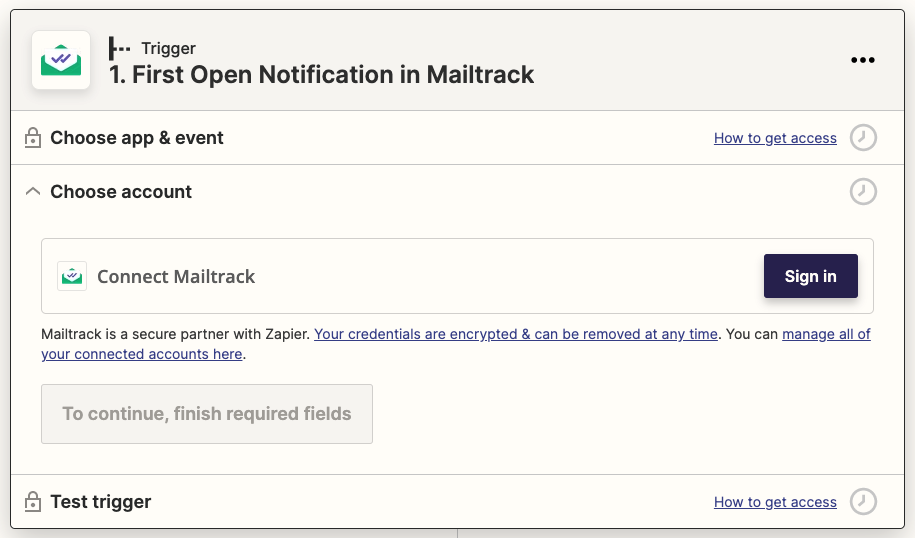915x538 pixels.
Task: Click the small Mailtrack icon beside Connect Mailtrack
Action: tap(71, 276)
